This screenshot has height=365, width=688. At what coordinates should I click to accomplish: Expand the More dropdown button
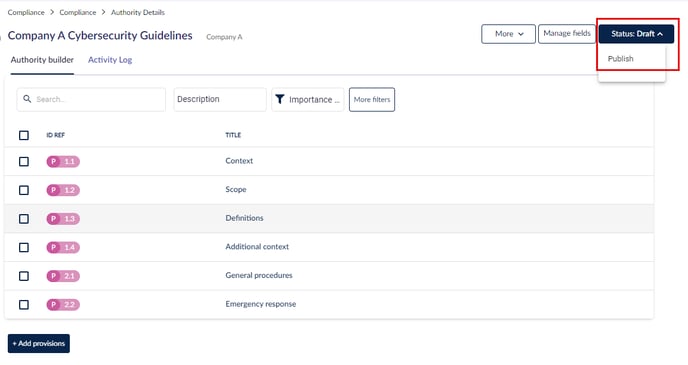pos(509,34)
